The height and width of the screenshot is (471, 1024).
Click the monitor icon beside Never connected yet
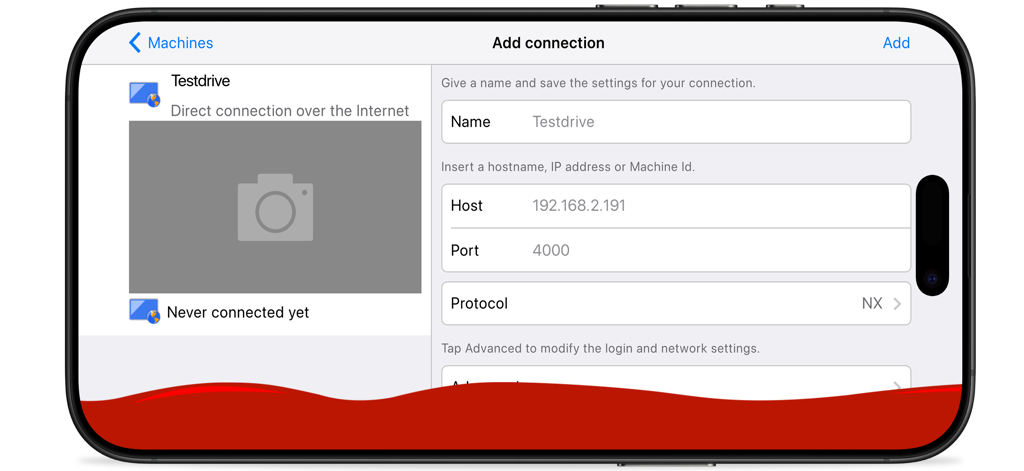tap(144, 311)
